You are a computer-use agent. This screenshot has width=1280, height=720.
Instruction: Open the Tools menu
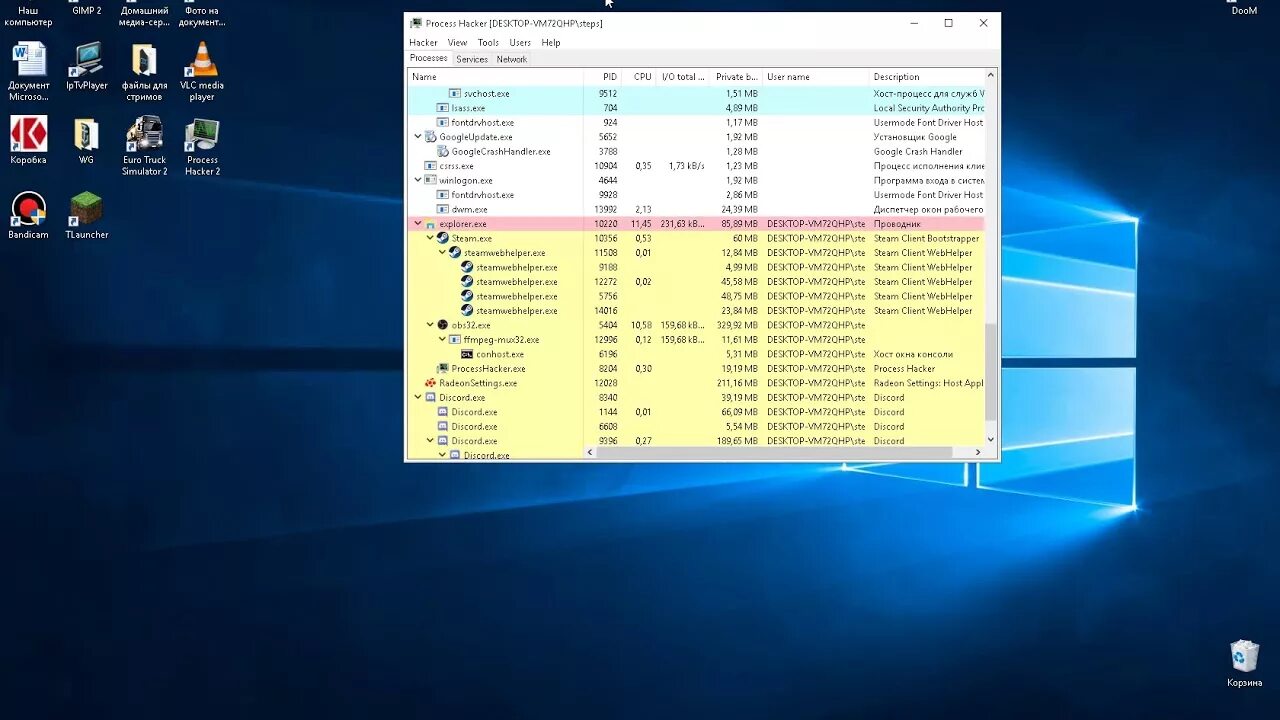tap(488, 43)
